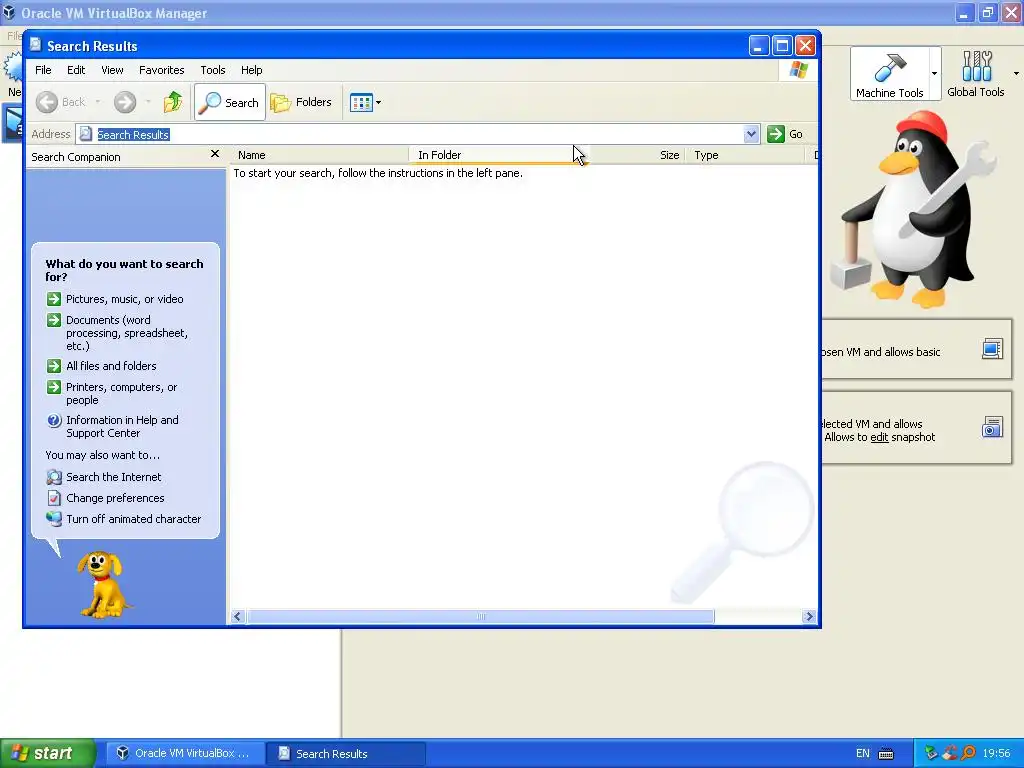
Task: Click the Snapshots tool icon in VirtualBox panel
Action: point(992,427)
